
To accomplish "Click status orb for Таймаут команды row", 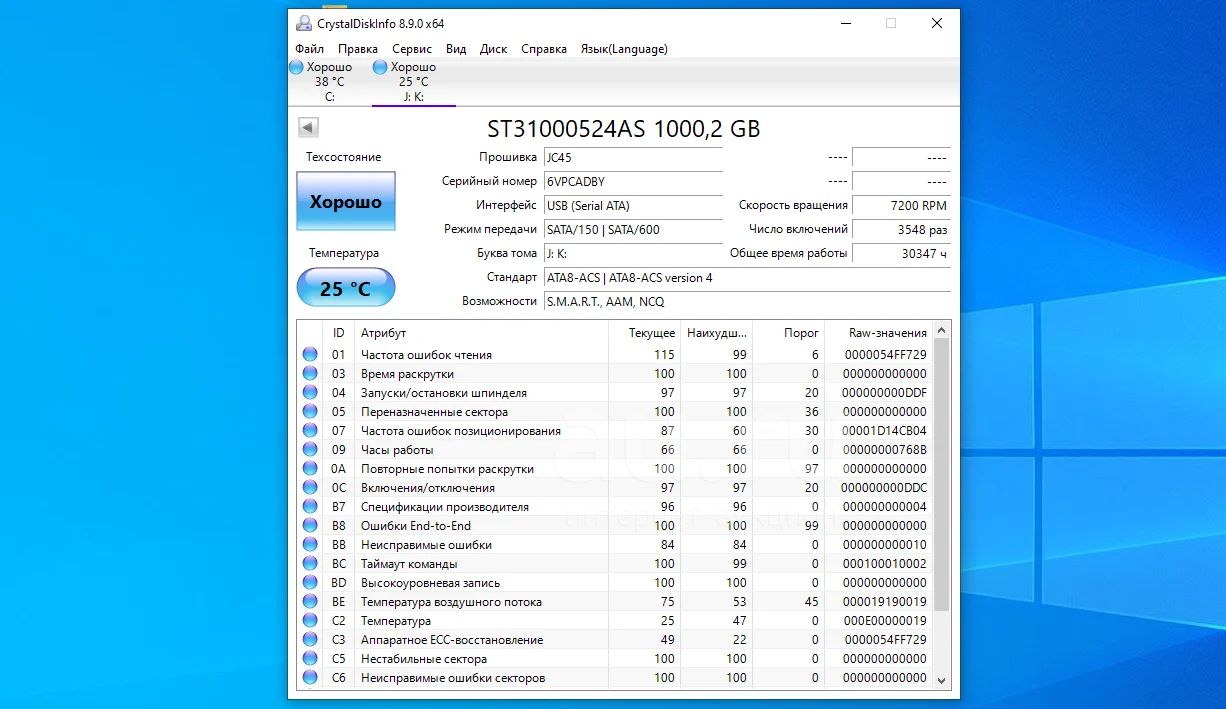I will (310, 564).
